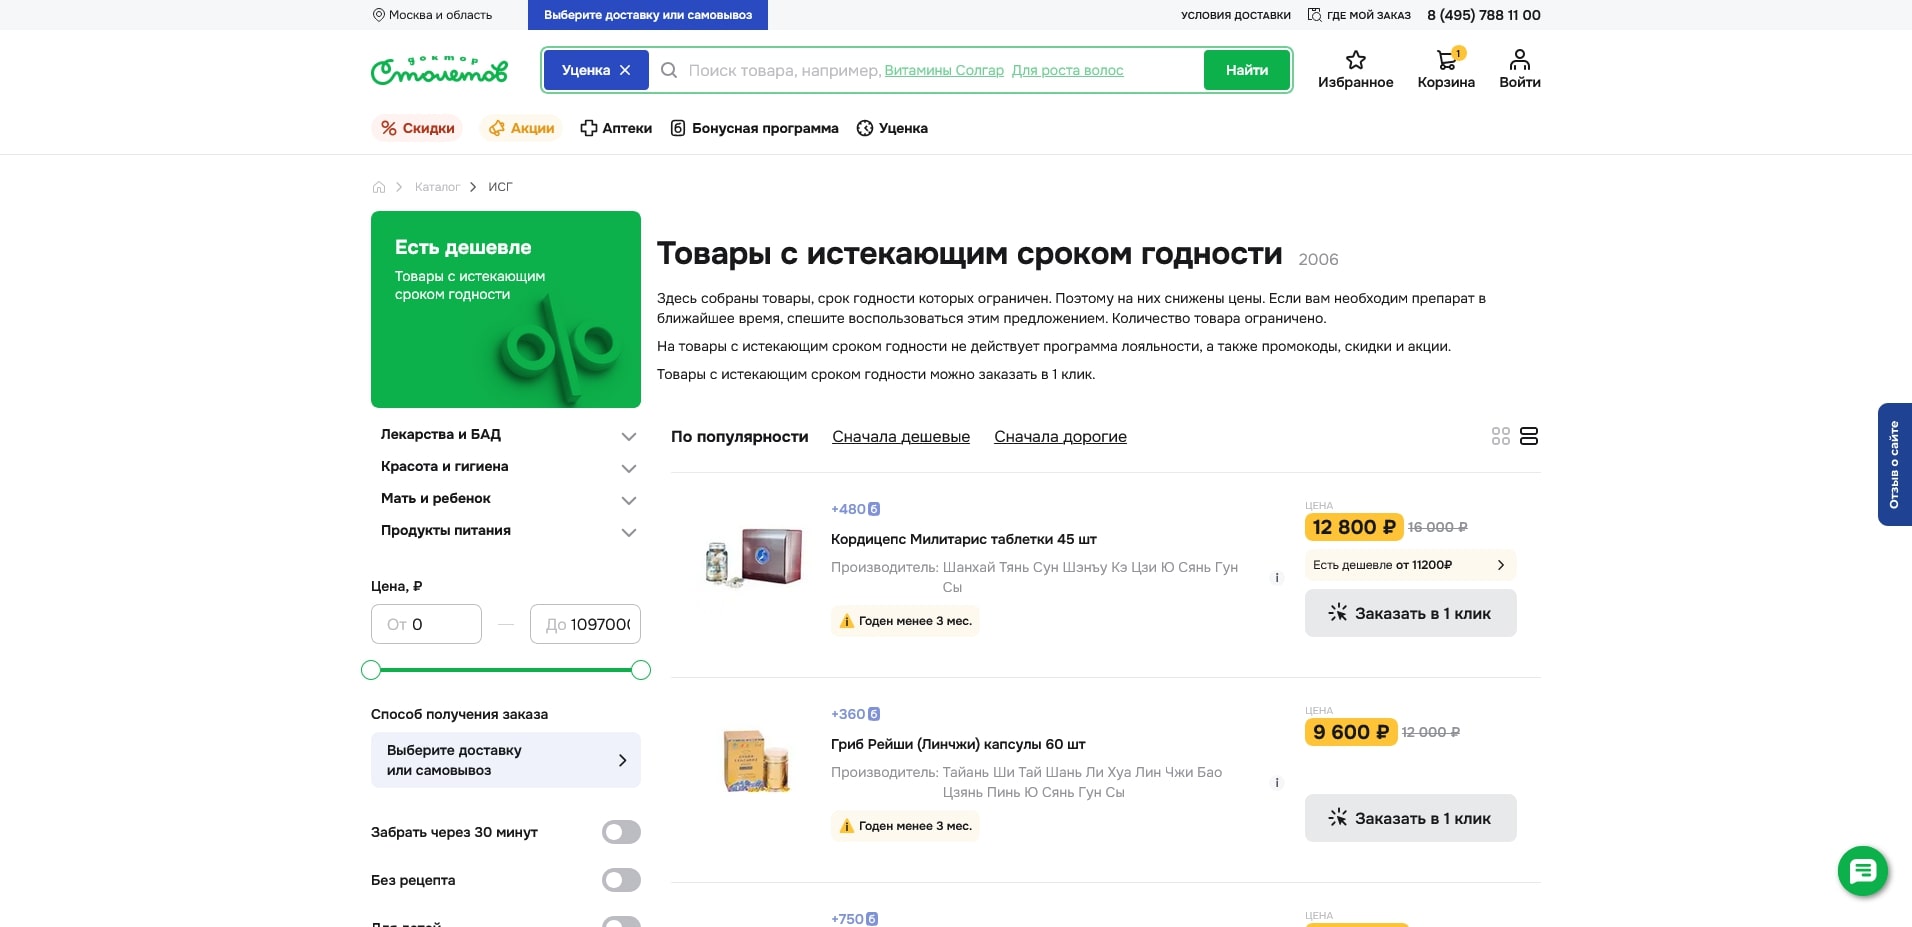The width and height of the screenshot is (1912, 927).
Task: Switch to grid view of products
Action: point(1500,436)
